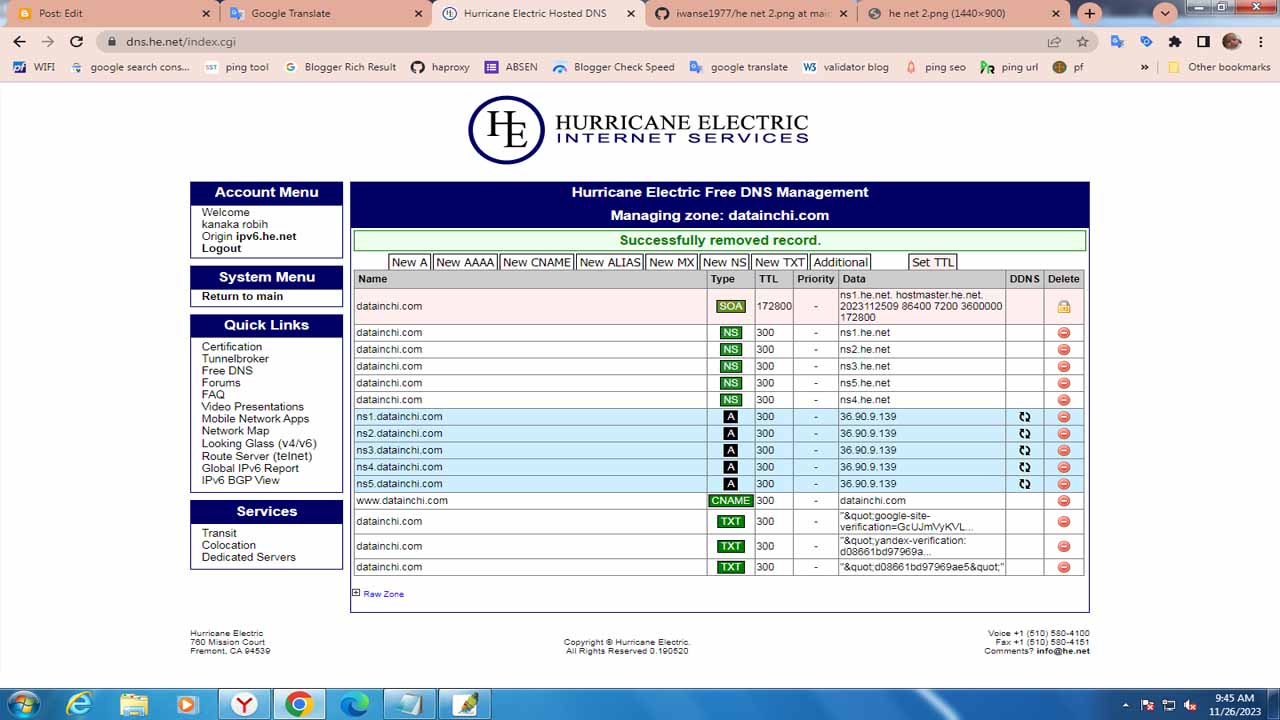Open the New TXT record form

tap(780, 262)
